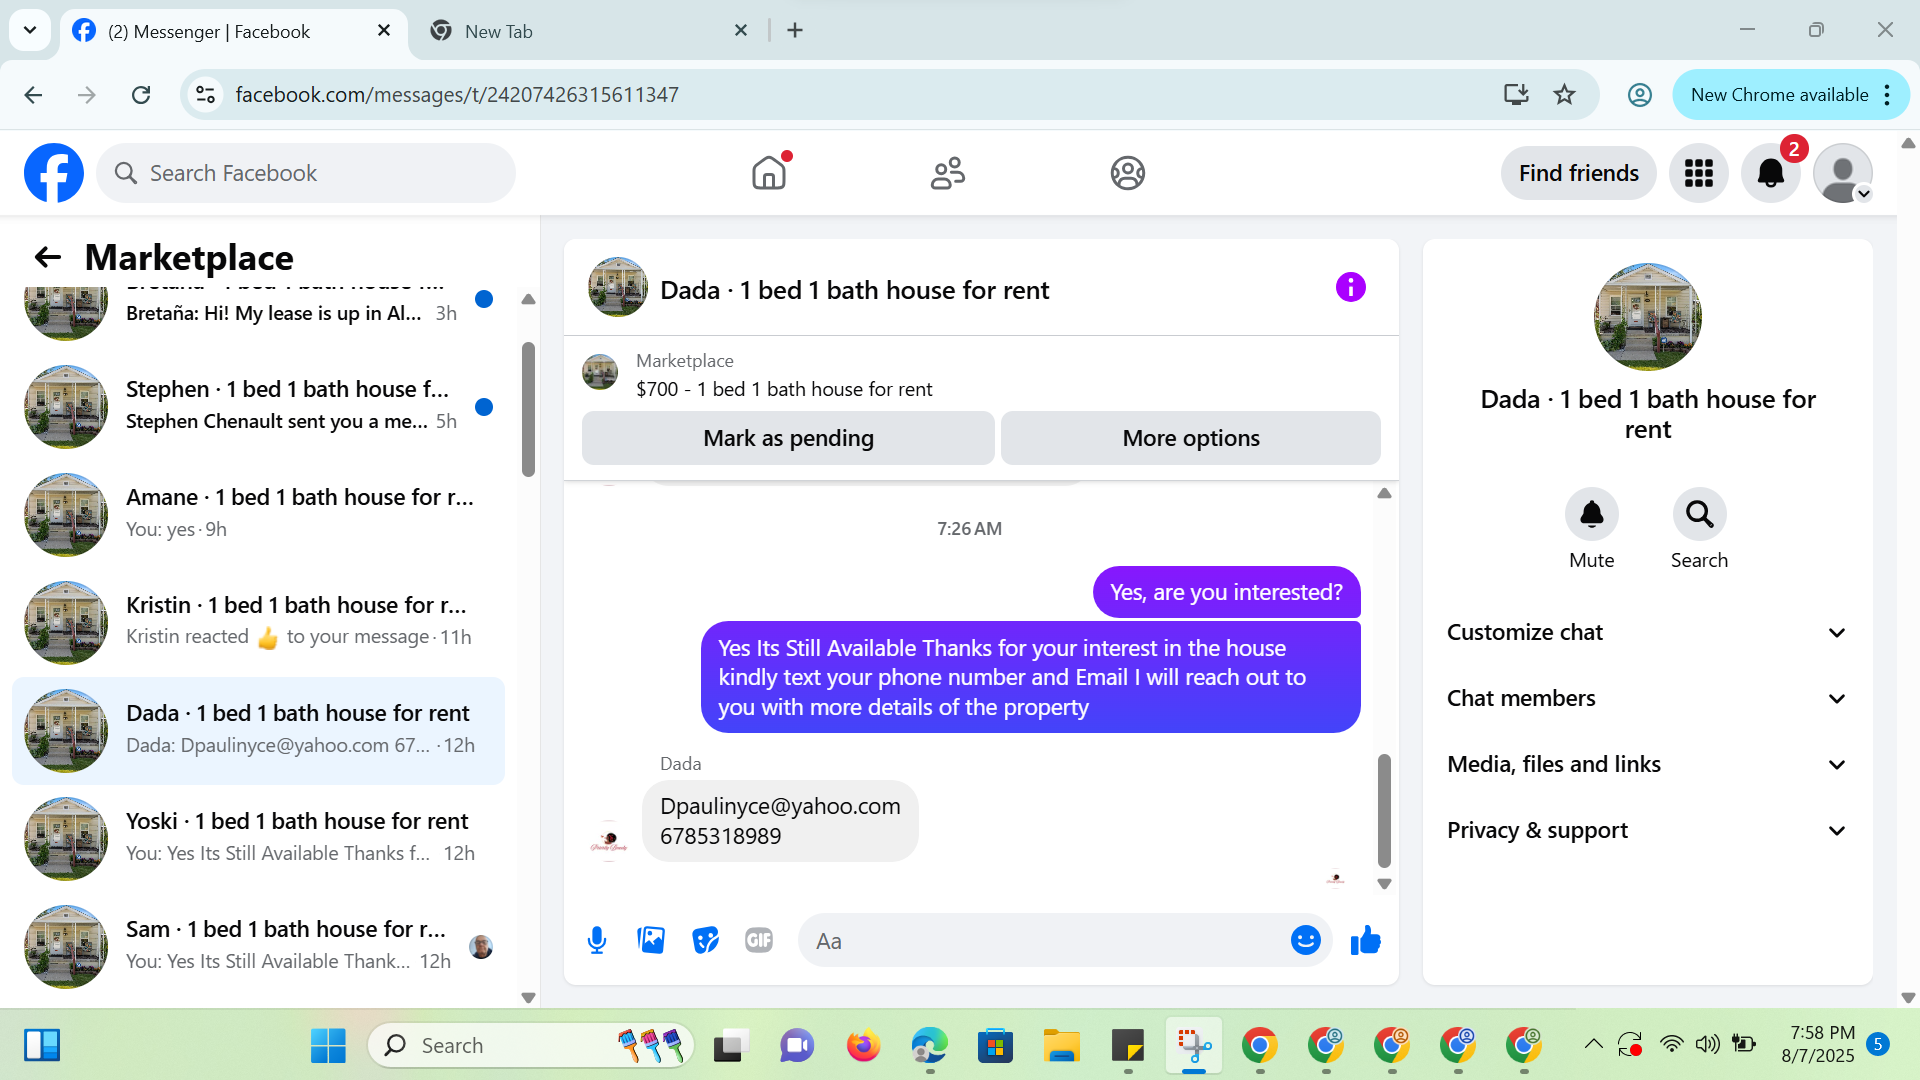Open Stephen's conversation in the list
The image size is (1920, 1080).
[258, 406]
